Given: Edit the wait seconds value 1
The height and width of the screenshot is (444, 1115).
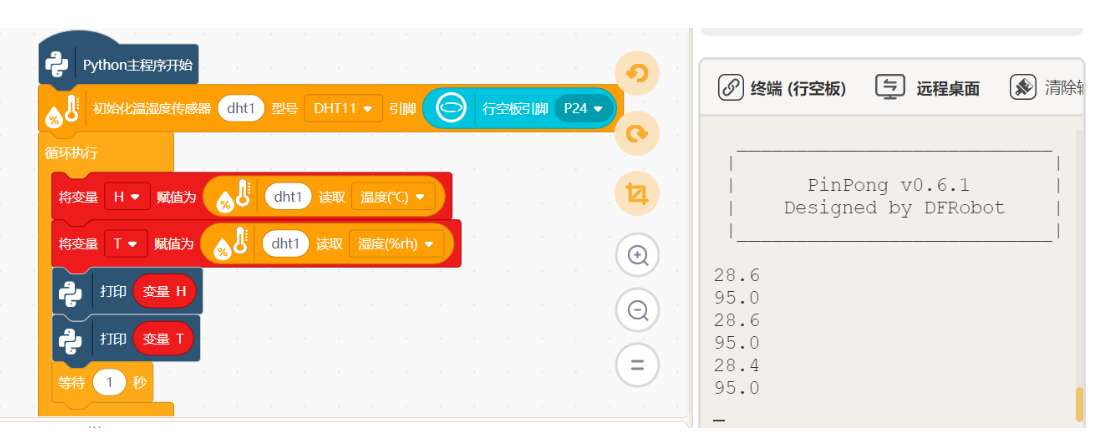Looking at the screenshot, I should (109, 383).
